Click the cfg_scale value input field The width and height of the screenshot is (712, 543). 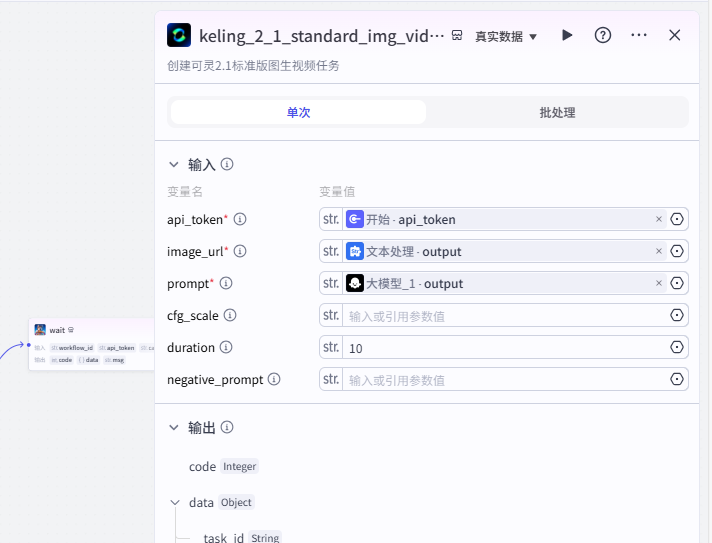505,316
